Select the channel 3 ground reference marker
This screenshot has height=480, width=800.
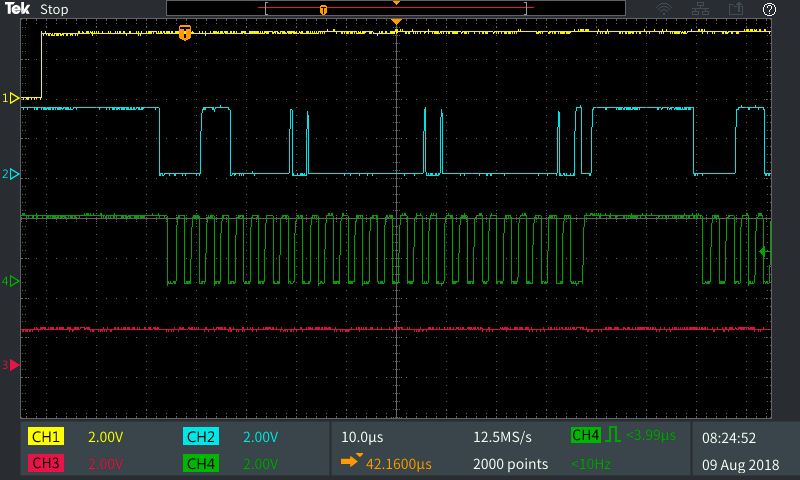tap(11, 365)
